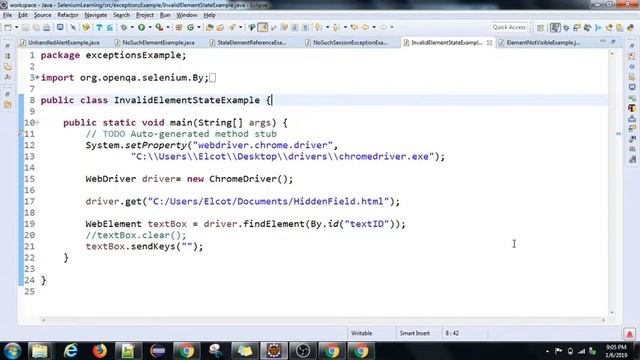Image resolution: width=640 pixels, height=360 pixels.
Task: Expand the Debug dropdown arrow
Action: (x=132, y=27)
